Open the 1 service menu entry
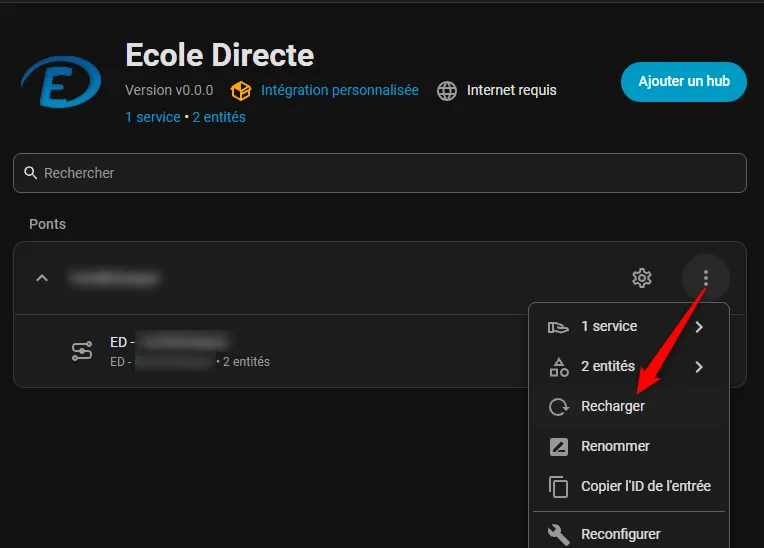 click(629, 327)
